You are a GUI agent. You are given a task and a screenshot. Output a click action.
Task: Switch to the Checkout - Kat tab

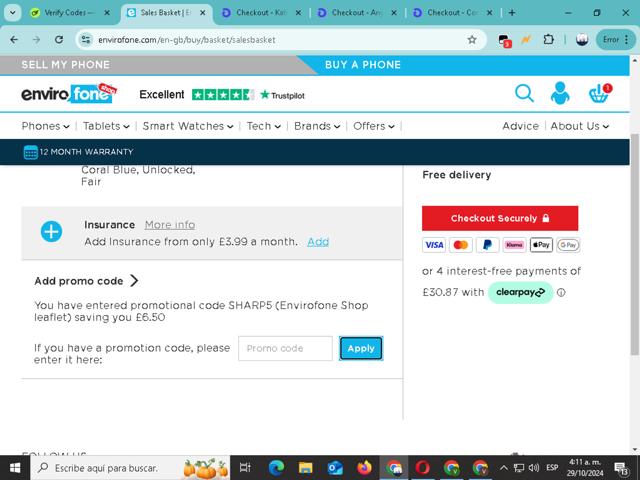[x=262, y=13]
